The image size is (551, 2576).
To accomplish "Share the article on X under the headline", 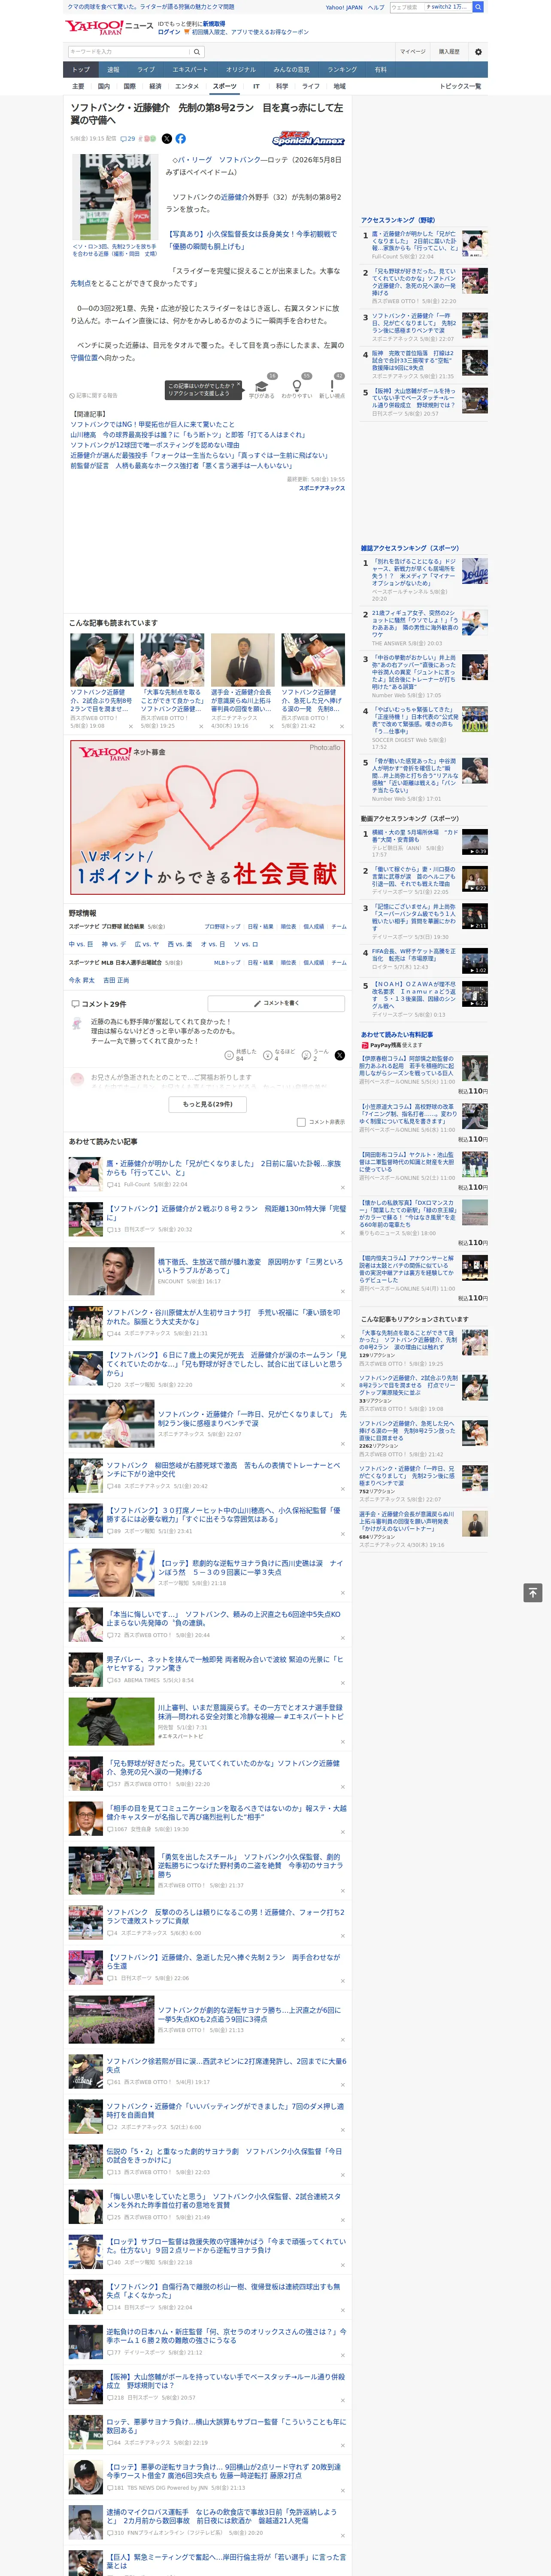I will tap(167, 139).
